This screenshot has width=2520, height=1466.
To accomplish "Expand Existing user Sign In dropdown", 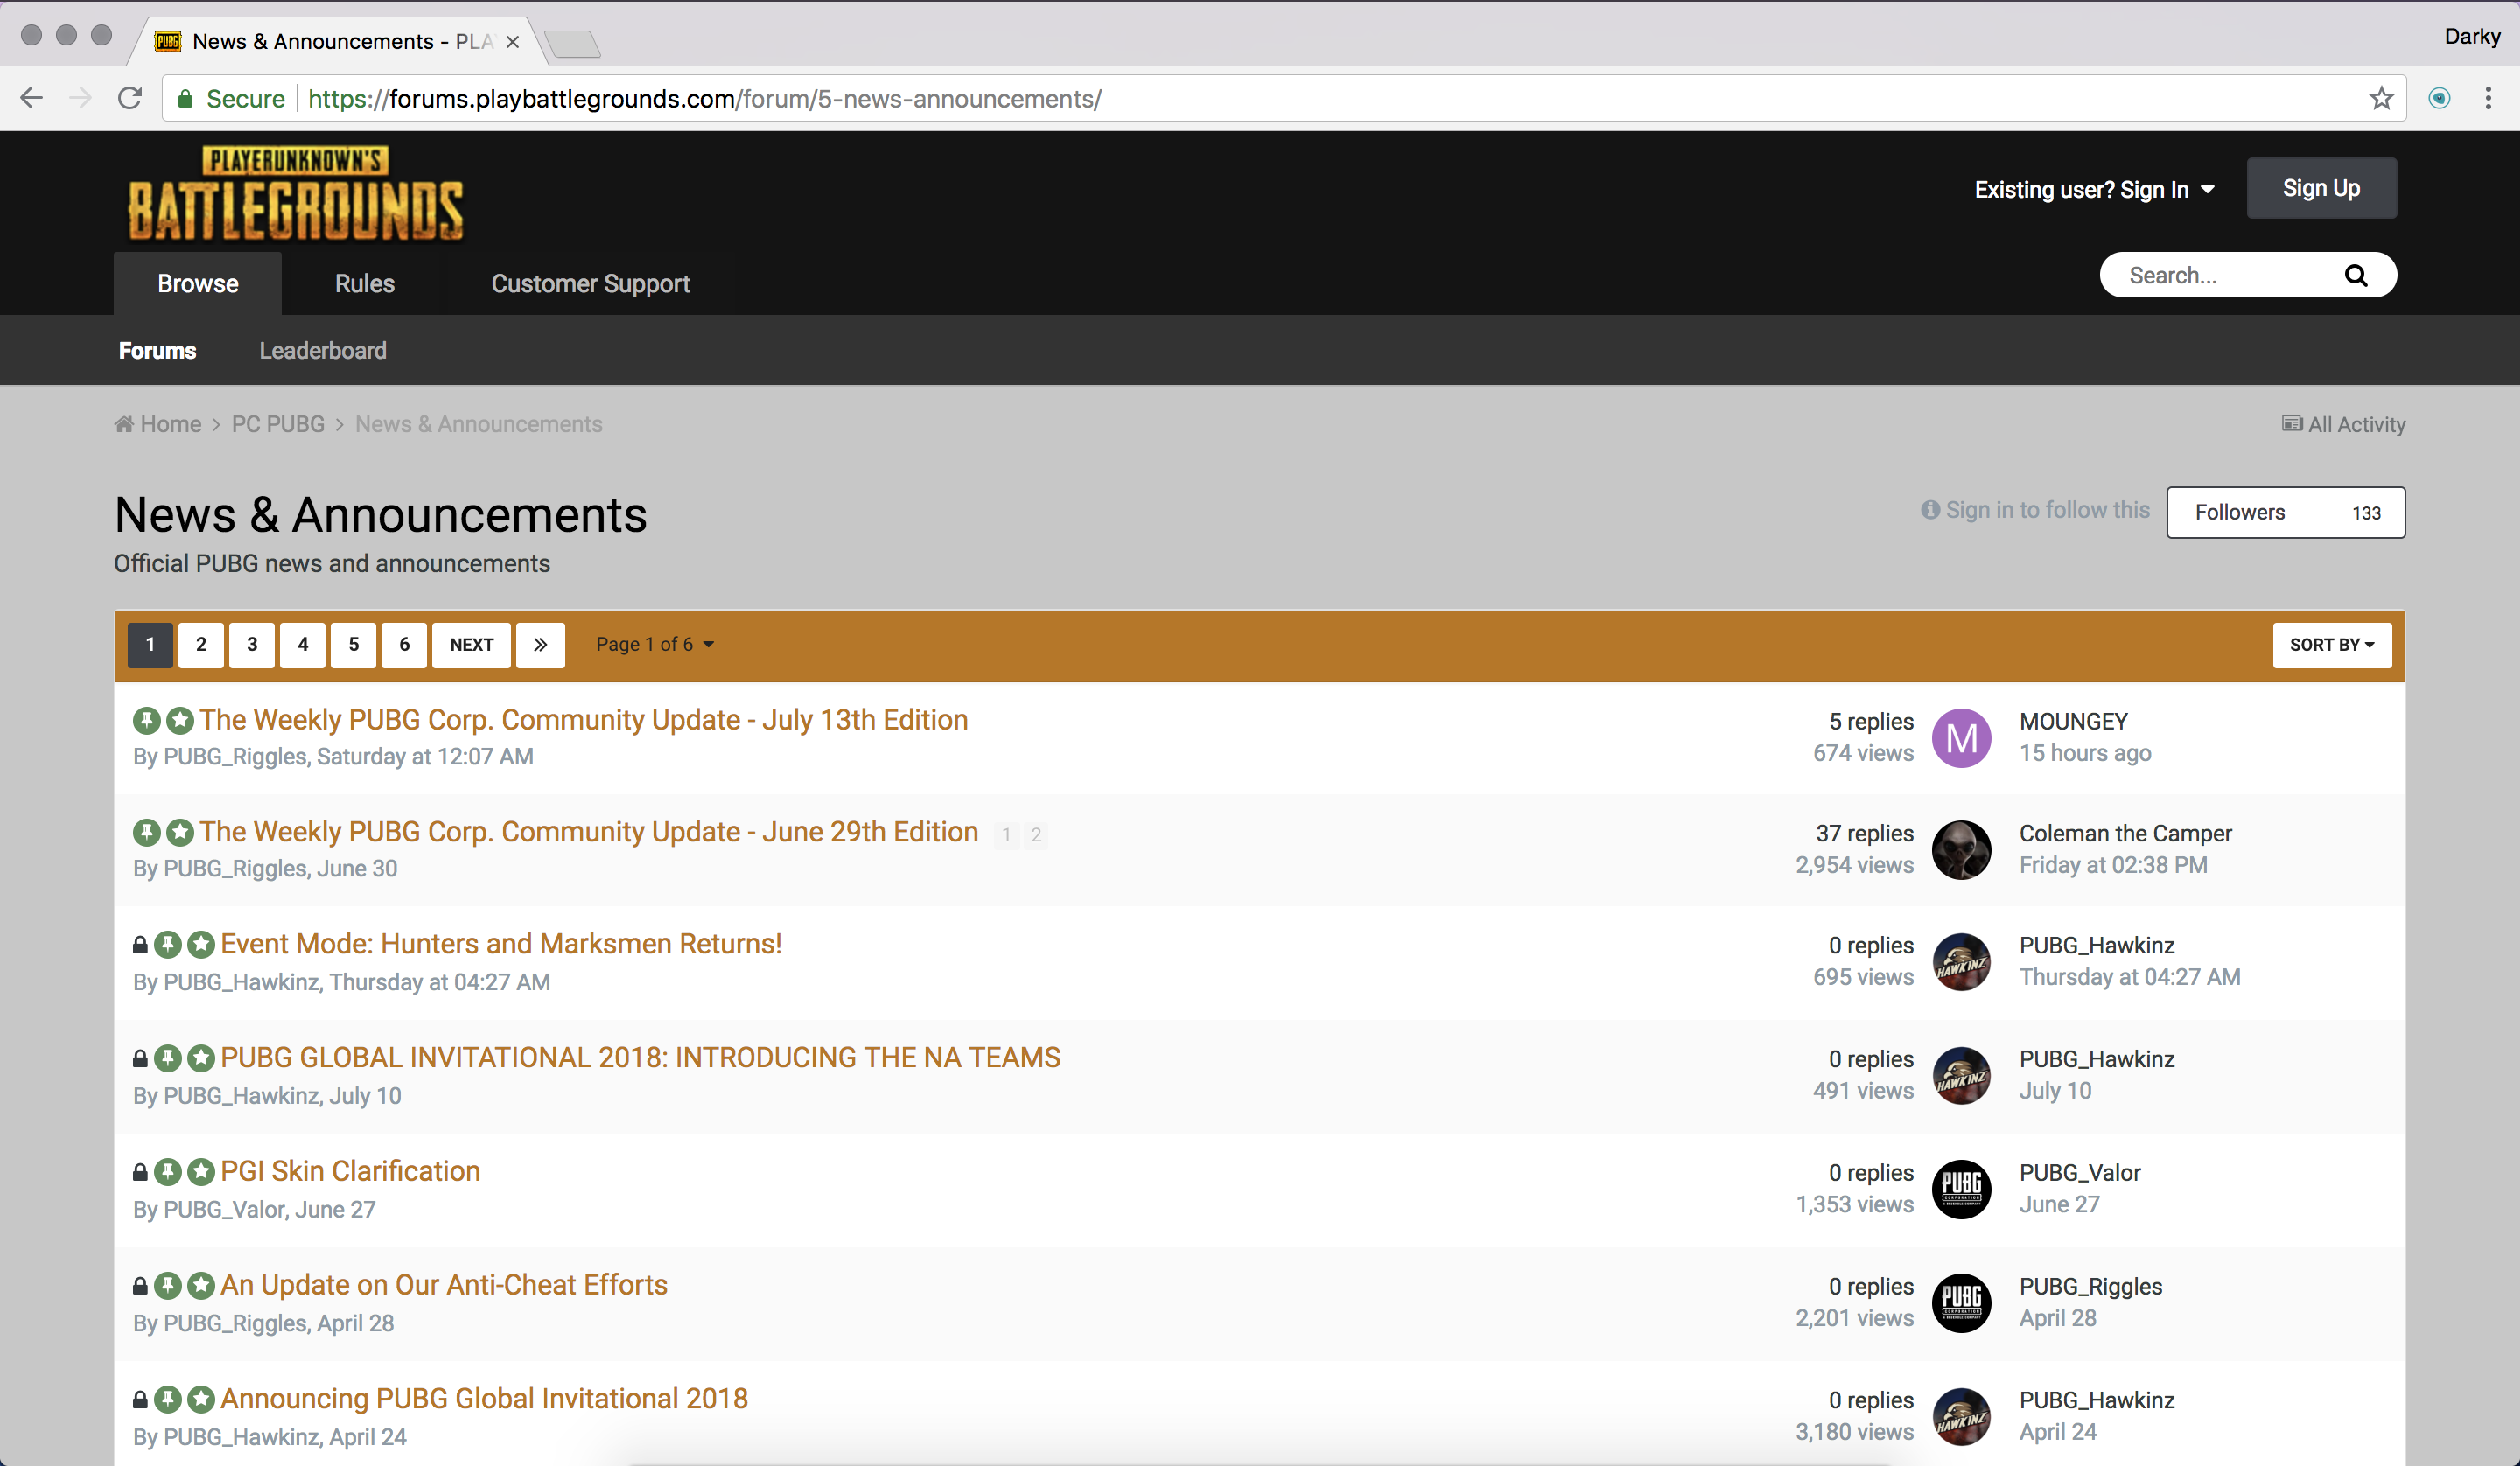I will pyautogui.click(x=2094, y=189).
